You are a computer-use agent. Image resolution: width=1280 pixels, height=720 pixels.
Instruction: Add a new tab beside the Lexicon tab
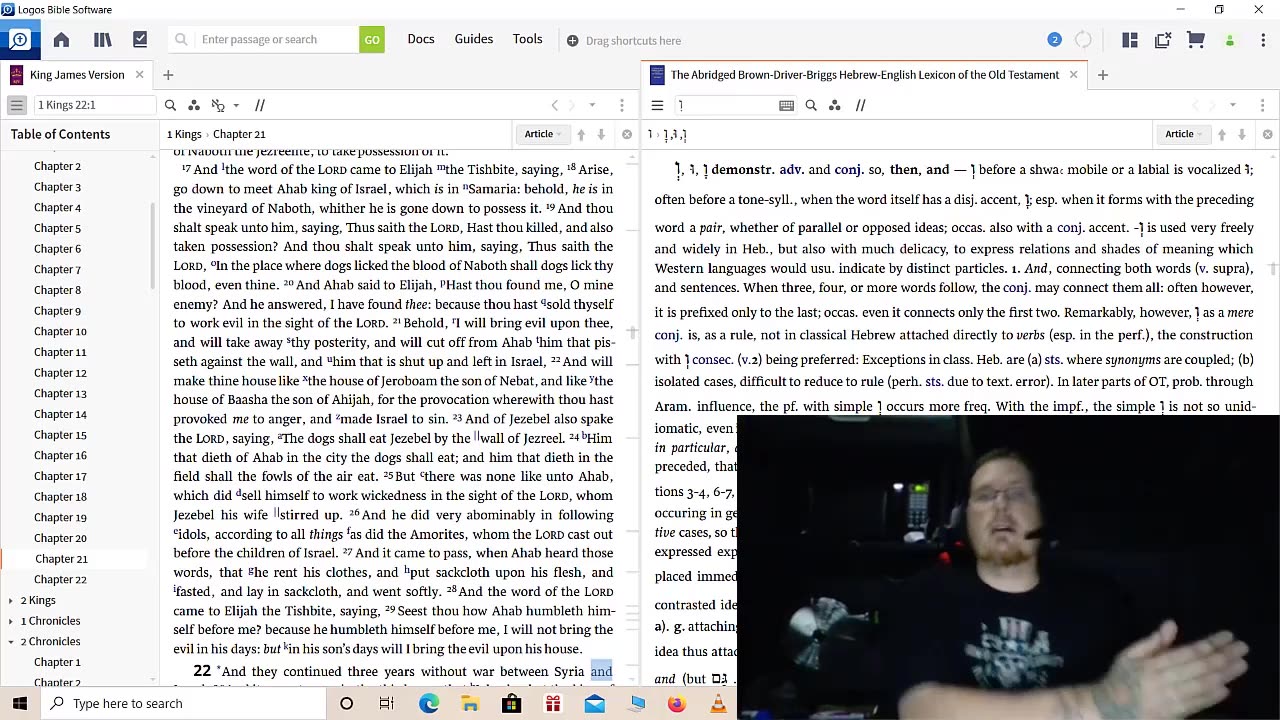1102,75
